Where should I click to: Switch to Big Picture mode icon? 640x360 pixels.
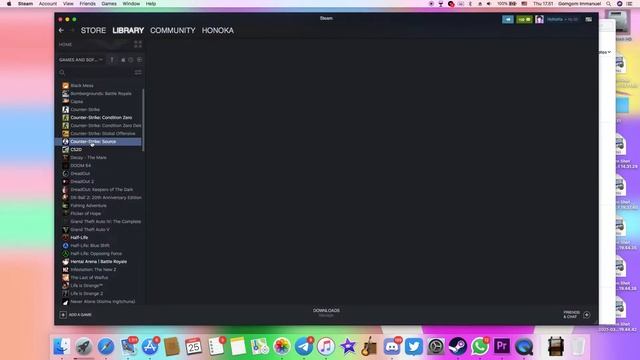coord(589,19)
